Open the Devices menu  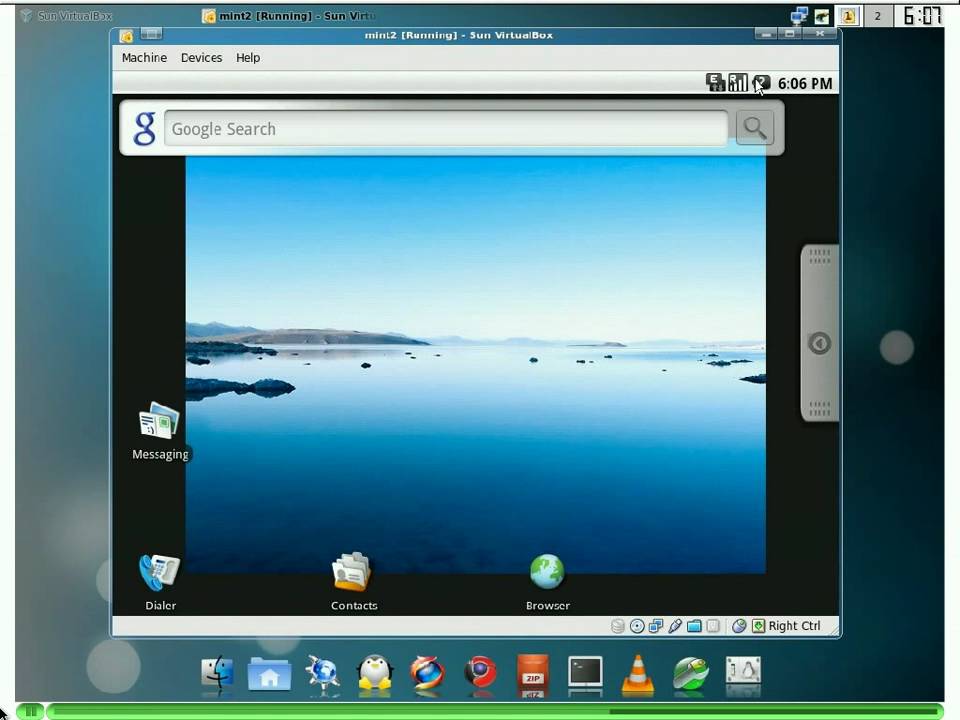201,58
